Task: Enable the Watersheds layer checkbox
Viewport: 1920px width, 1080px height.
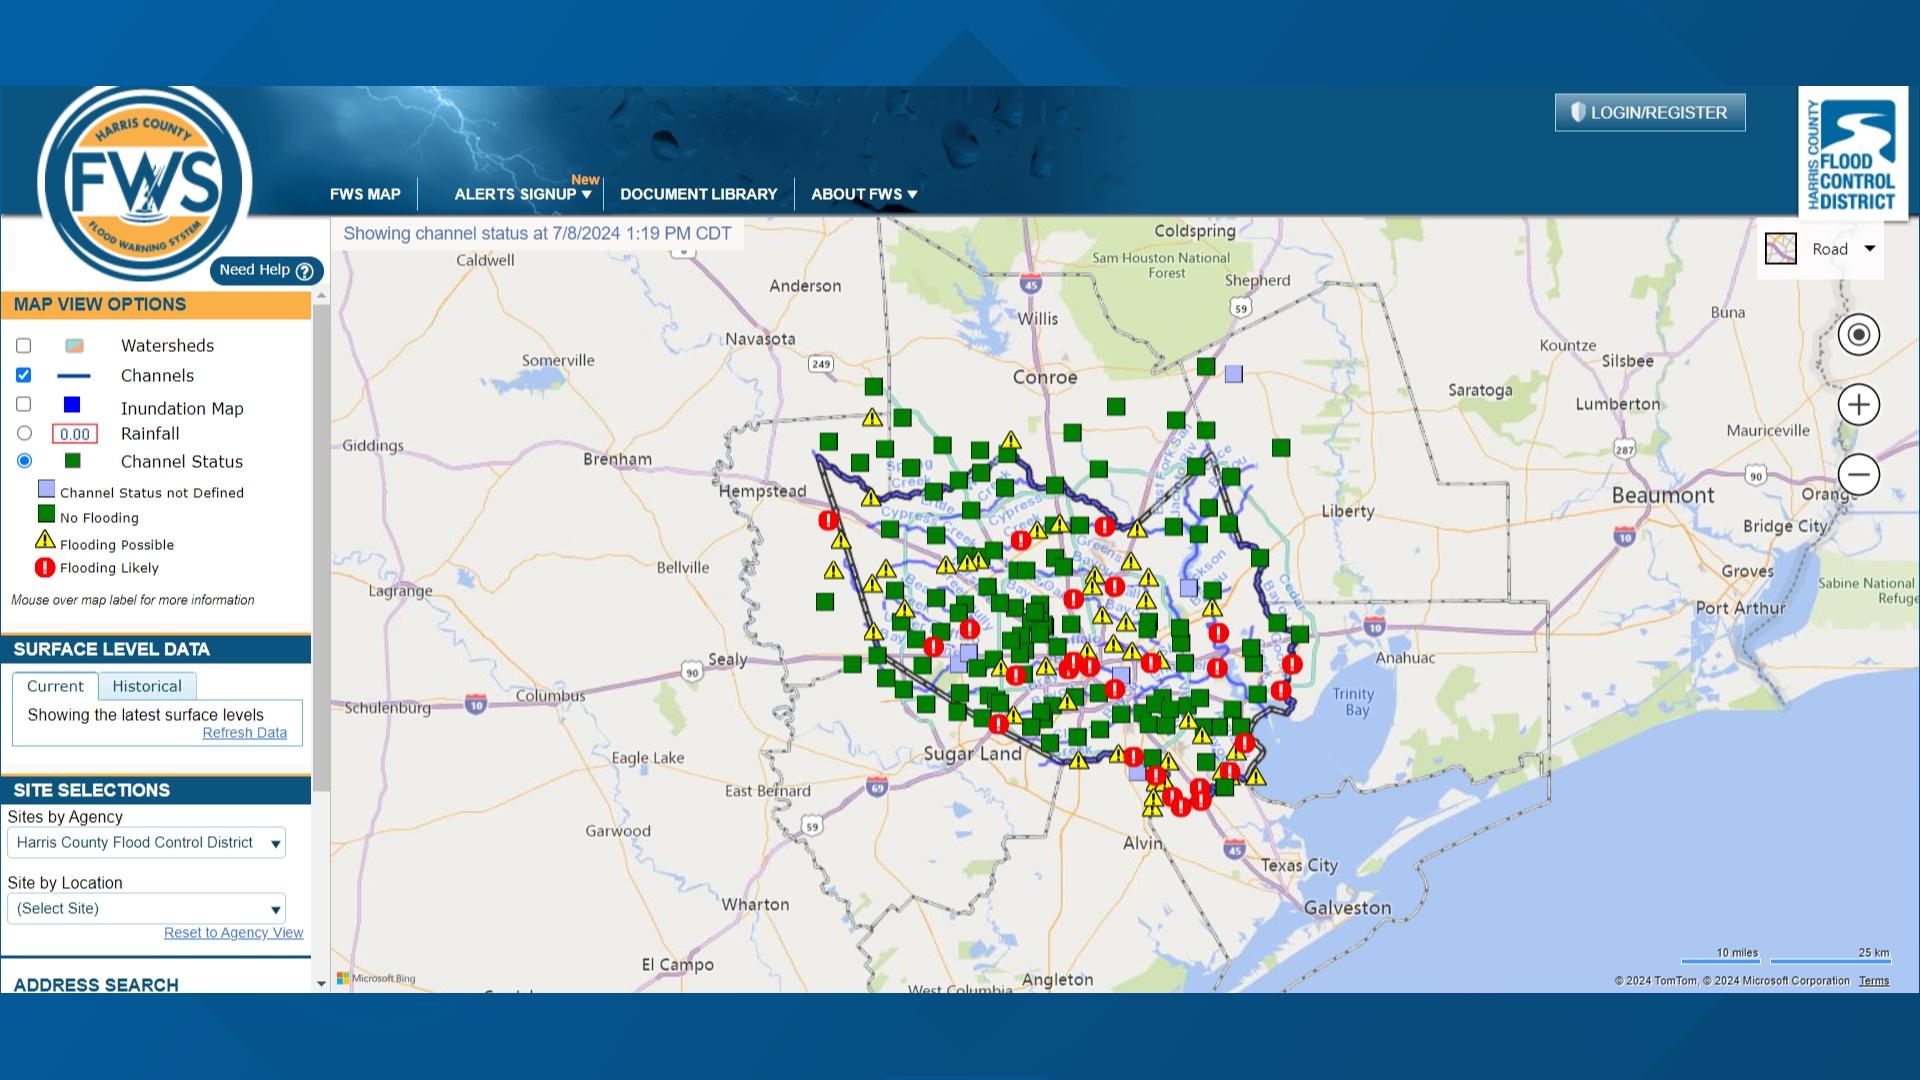Action: (24, 345)
